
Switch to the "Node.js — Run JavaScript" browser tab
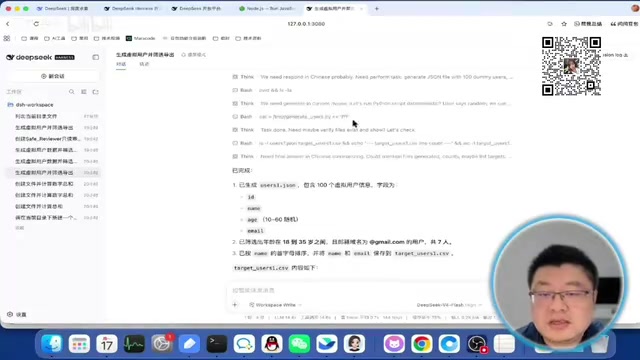pyautogui.click(x=267, y=9)
